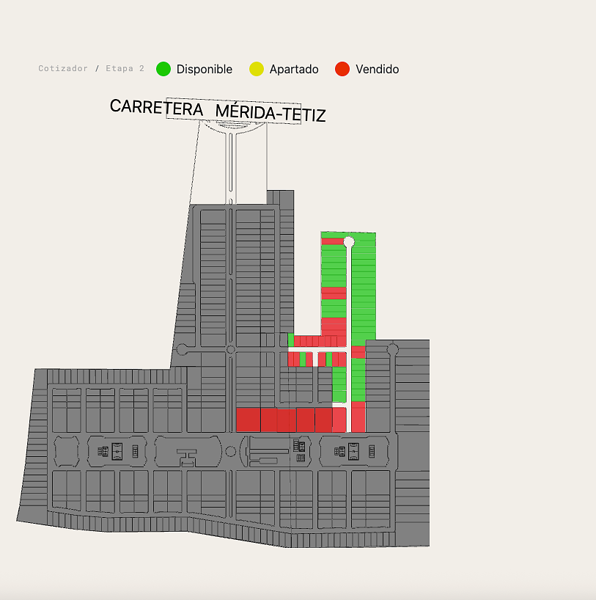Image resolution: width=596 pixels, height=600 pixels.
Task: Click the soccer field icon in the left park
Action: (x=117, y=451)
